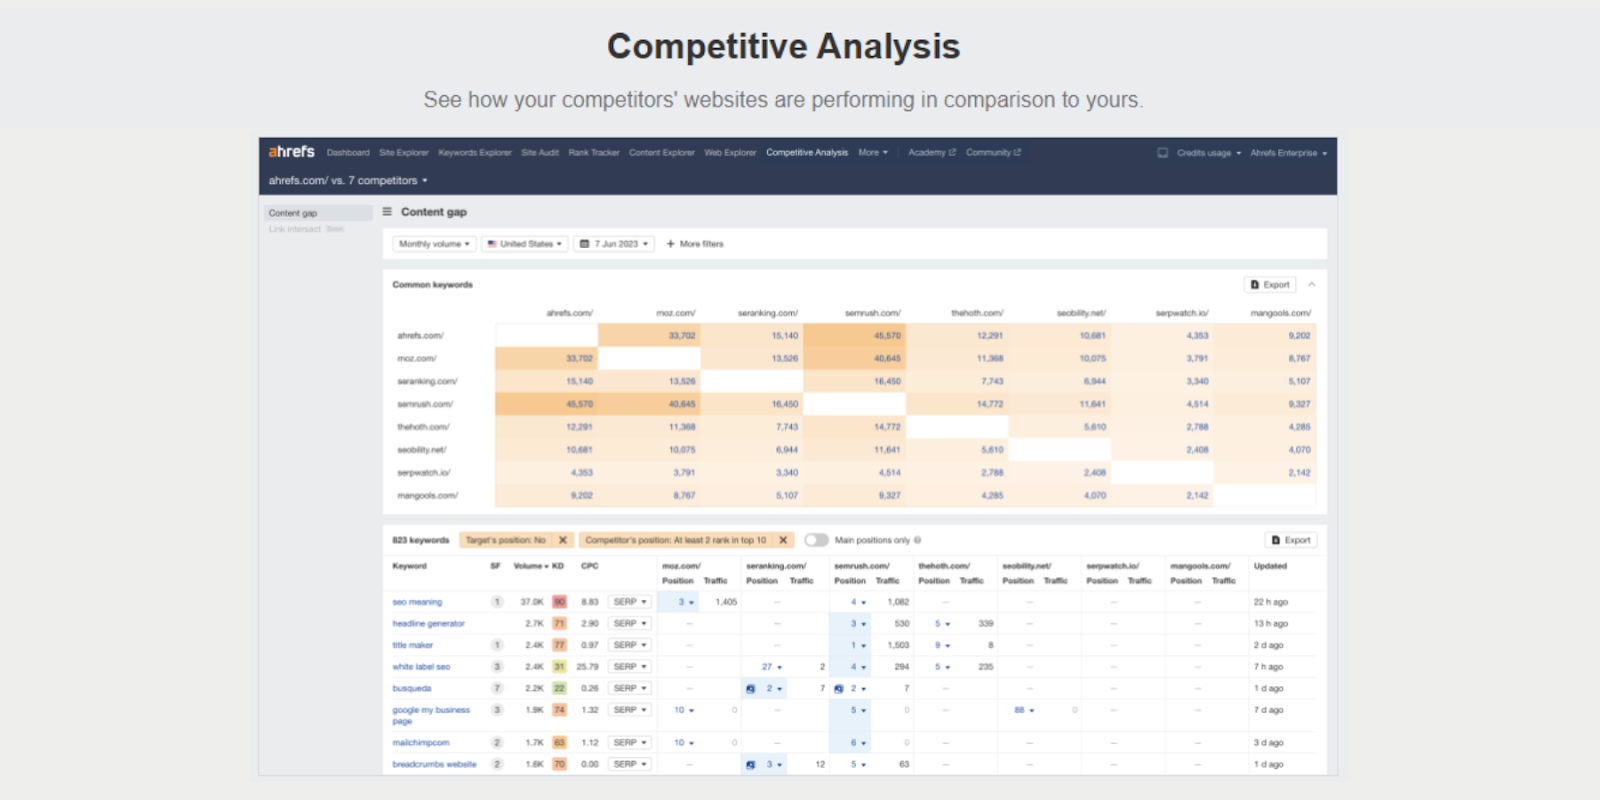Open the United States country dropdown
The width and height of the screenshot is (1600, 800).
coord(525,244)
